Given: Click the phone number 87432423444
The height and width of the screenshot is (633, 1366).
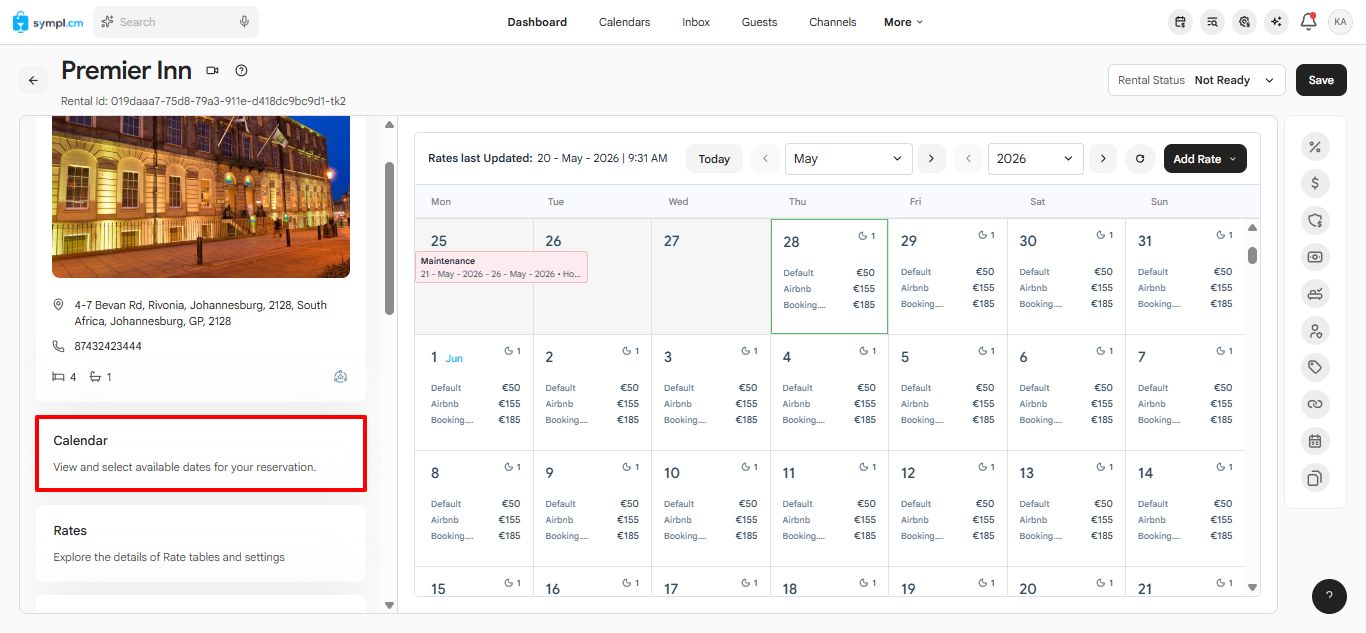Looking at the screenshot, I should [x=108, y=346].
